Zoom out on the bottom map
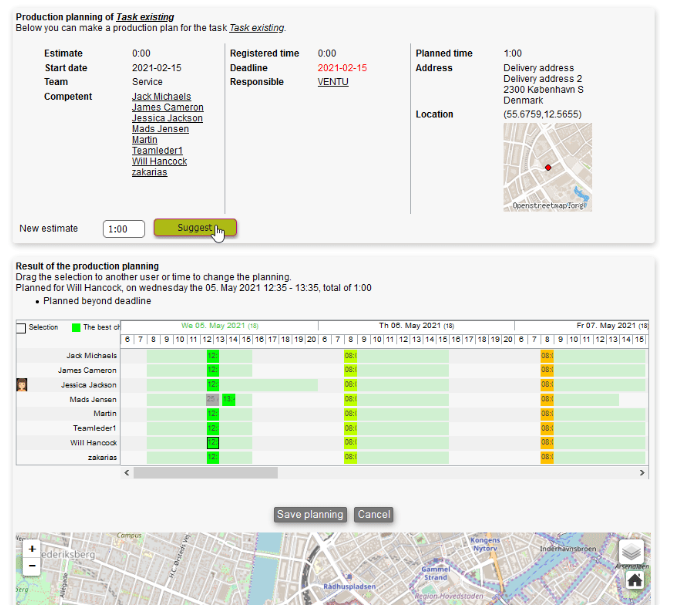The width and height of the screenshot is (673, 609). click(32, 566)
